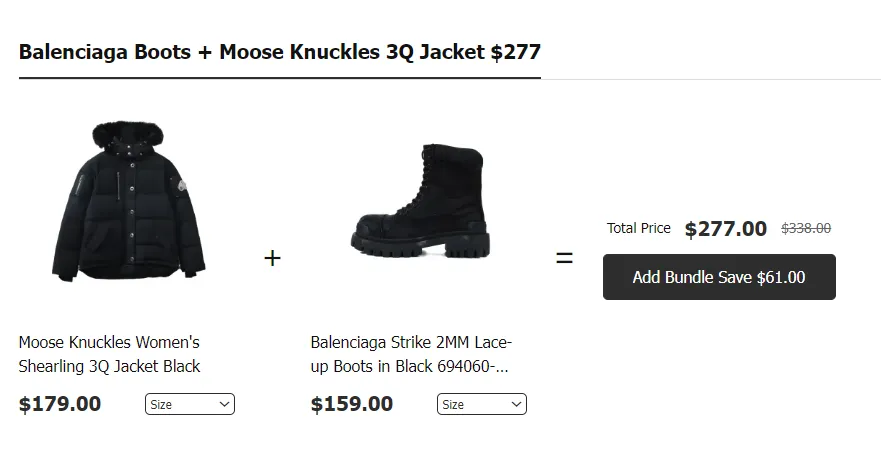
Task: Click the Total Price label
Action: (x=638, y=228)
